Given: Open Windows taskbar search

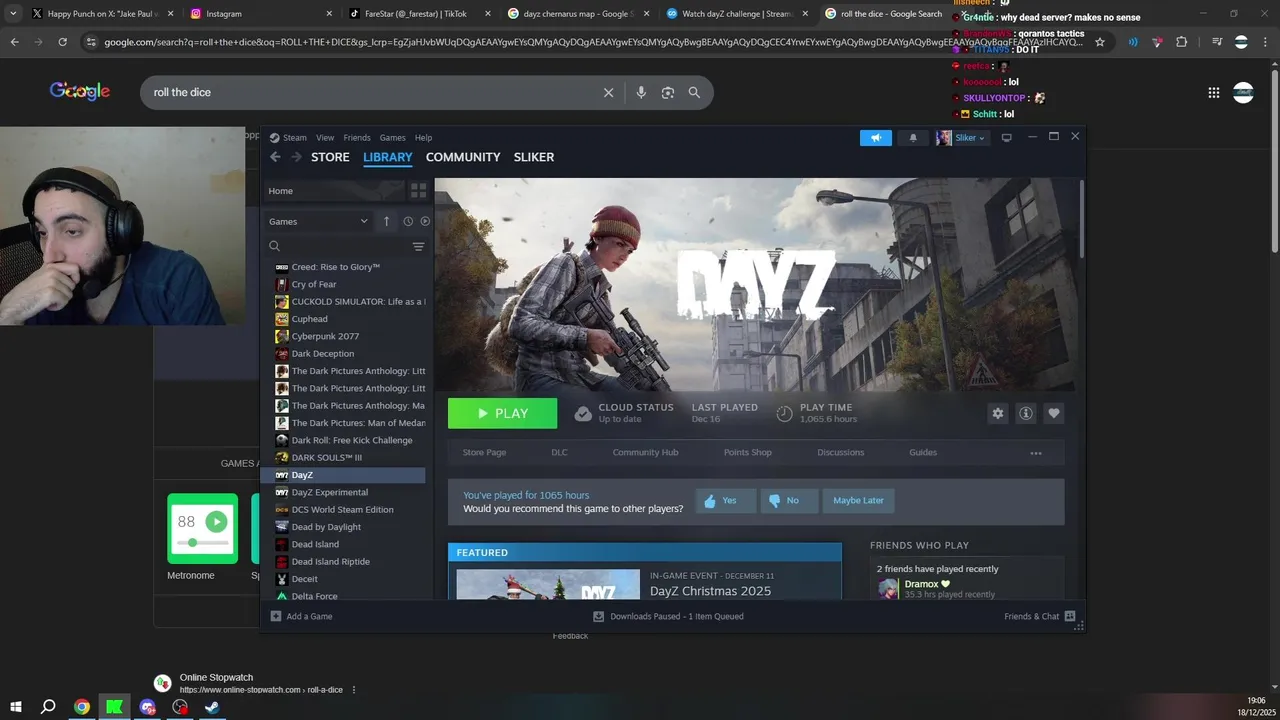Looking at the screenshot, I should [48, 707].
